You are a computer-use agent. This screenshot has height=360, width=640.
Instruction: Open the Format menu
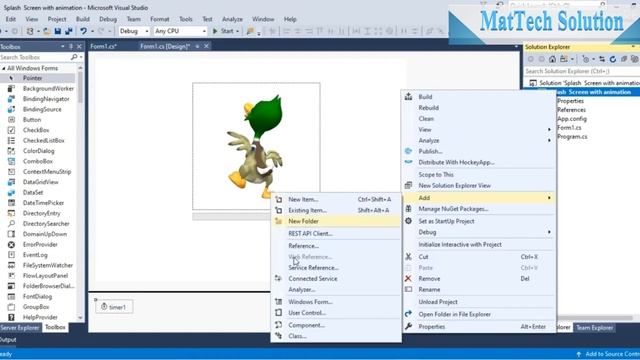point(160,19)
